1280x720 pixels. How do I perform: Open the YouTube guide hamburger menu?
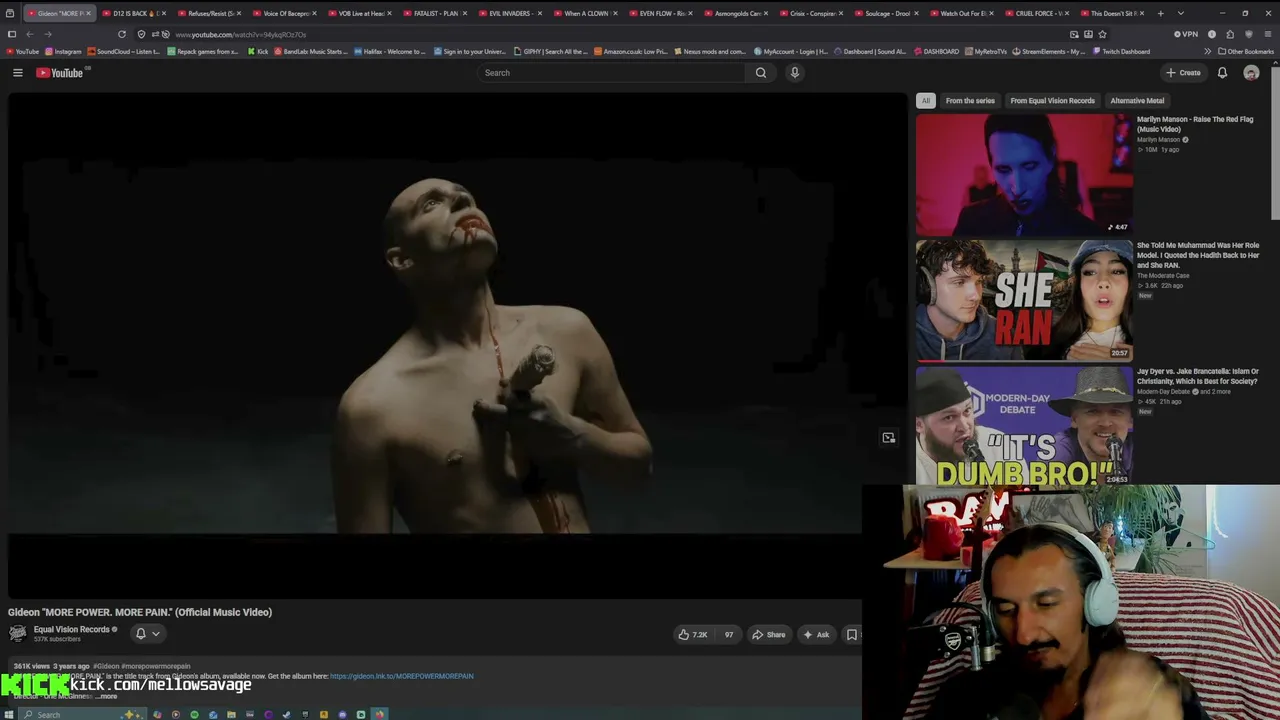17,73
